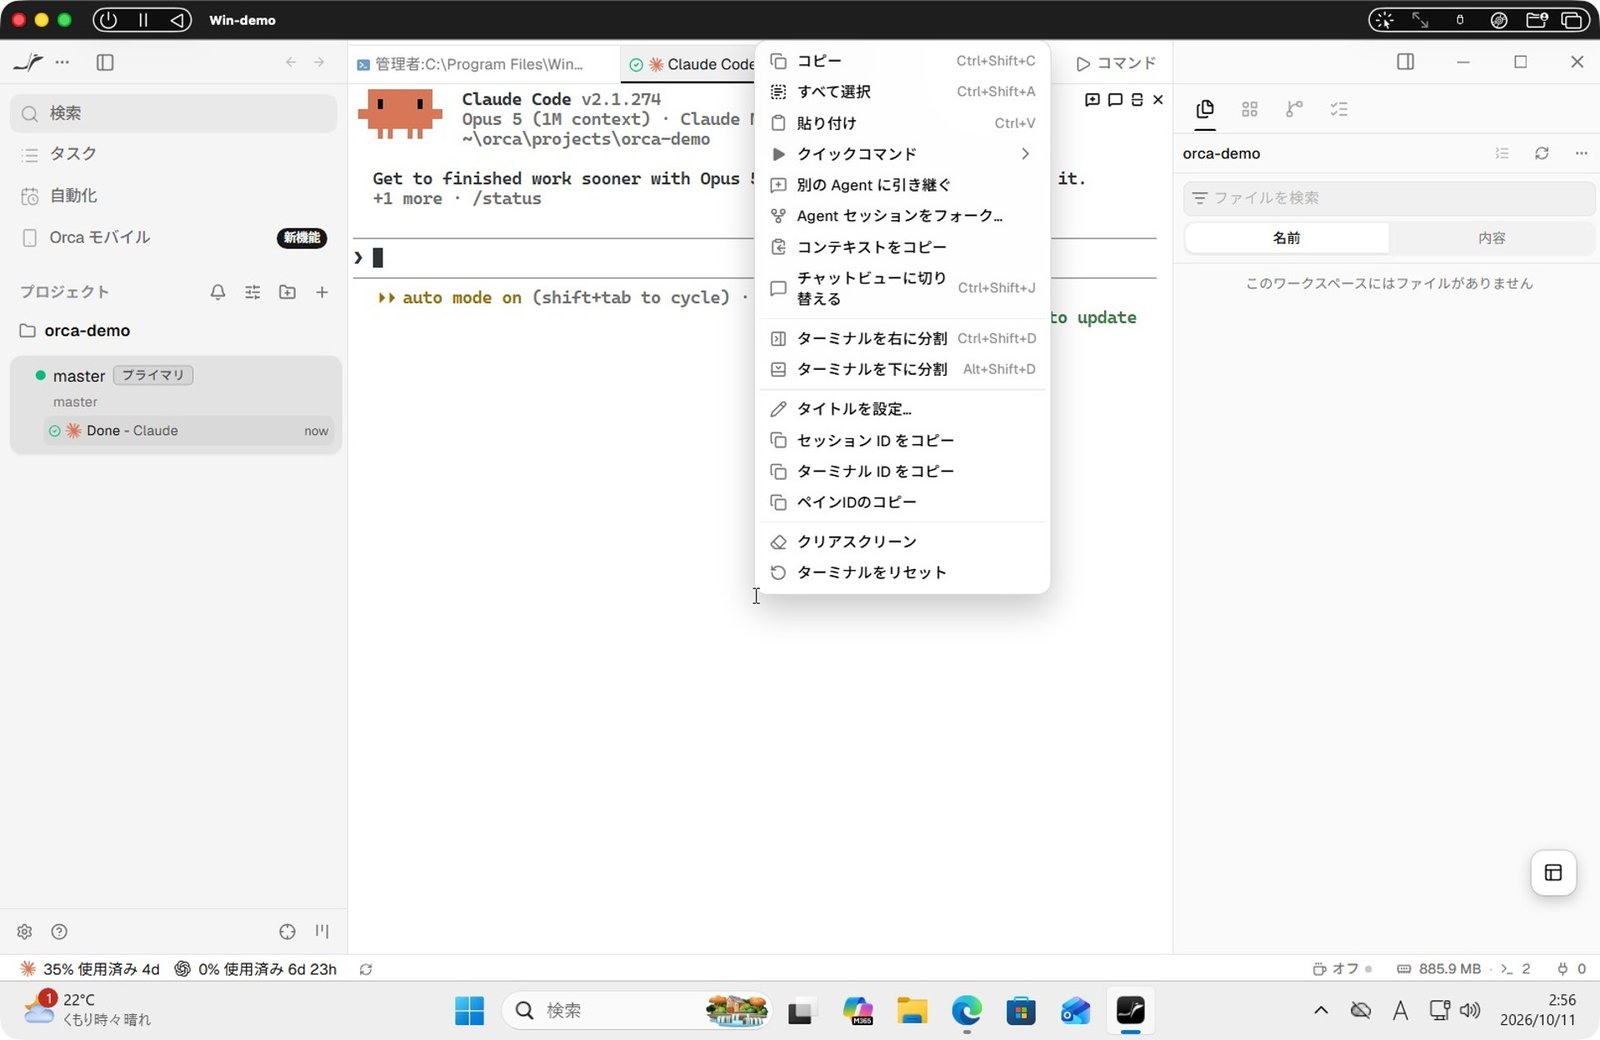The image size is (1600, 1040).
Task: Choose クリアスクリーン from the context menu
Action: 902,542
